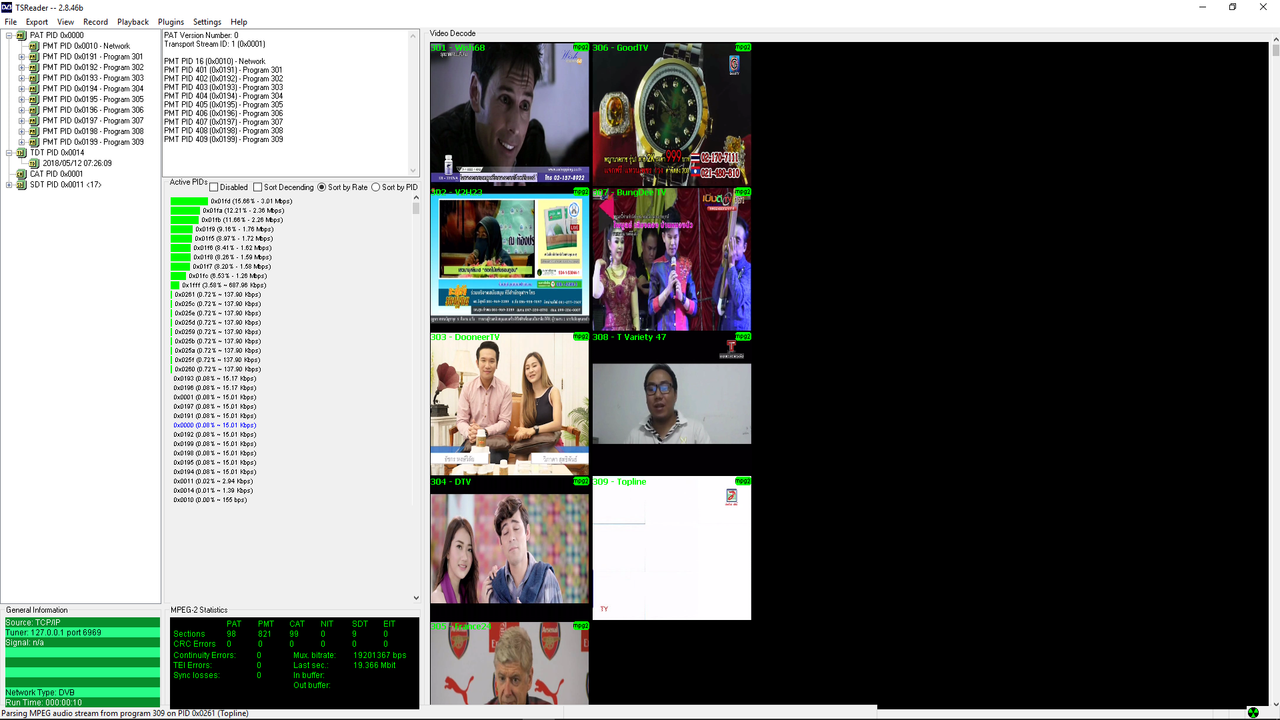Viewport: 1280px width, 720px height.
Task: Select the Sort by PID radio button
Action: (x=376, y=187)
